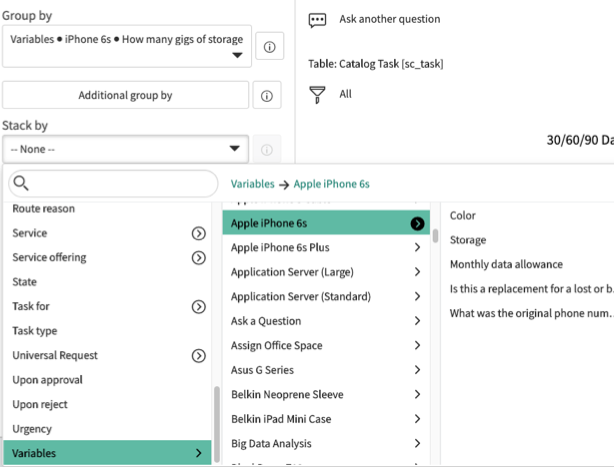Click info icon beside Group by field
The width and height of the screenshot is (614, 467).
coord(269,47)
